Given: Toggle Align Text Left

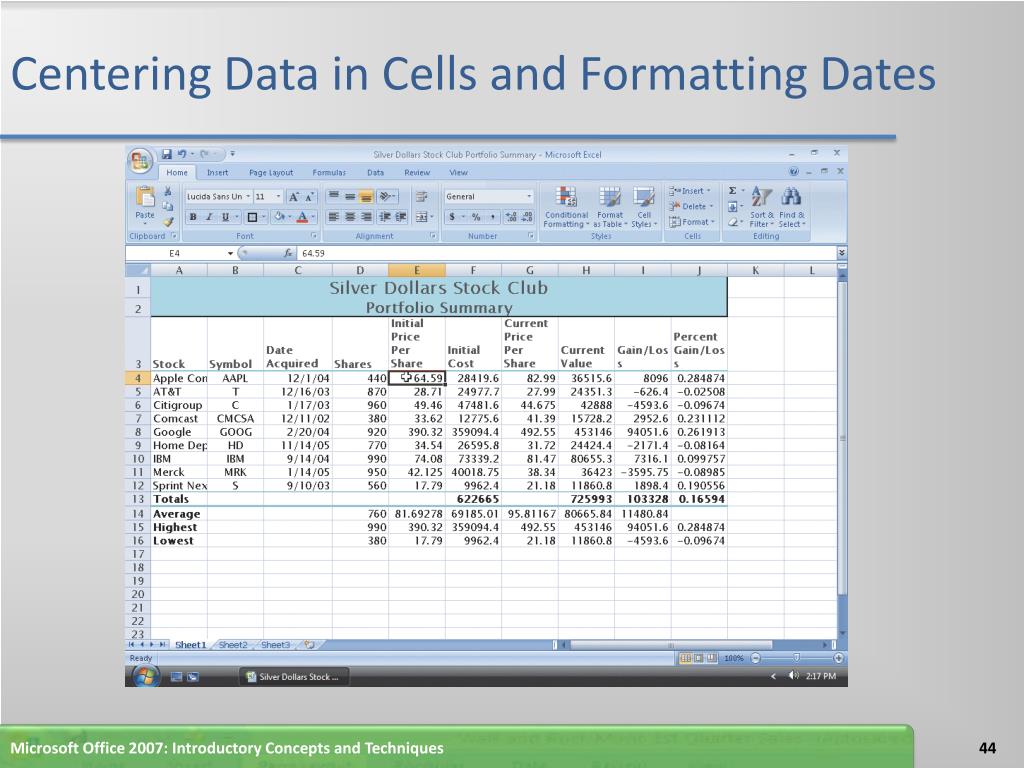Looking at the screenshot, I should [x=333, y=217].
